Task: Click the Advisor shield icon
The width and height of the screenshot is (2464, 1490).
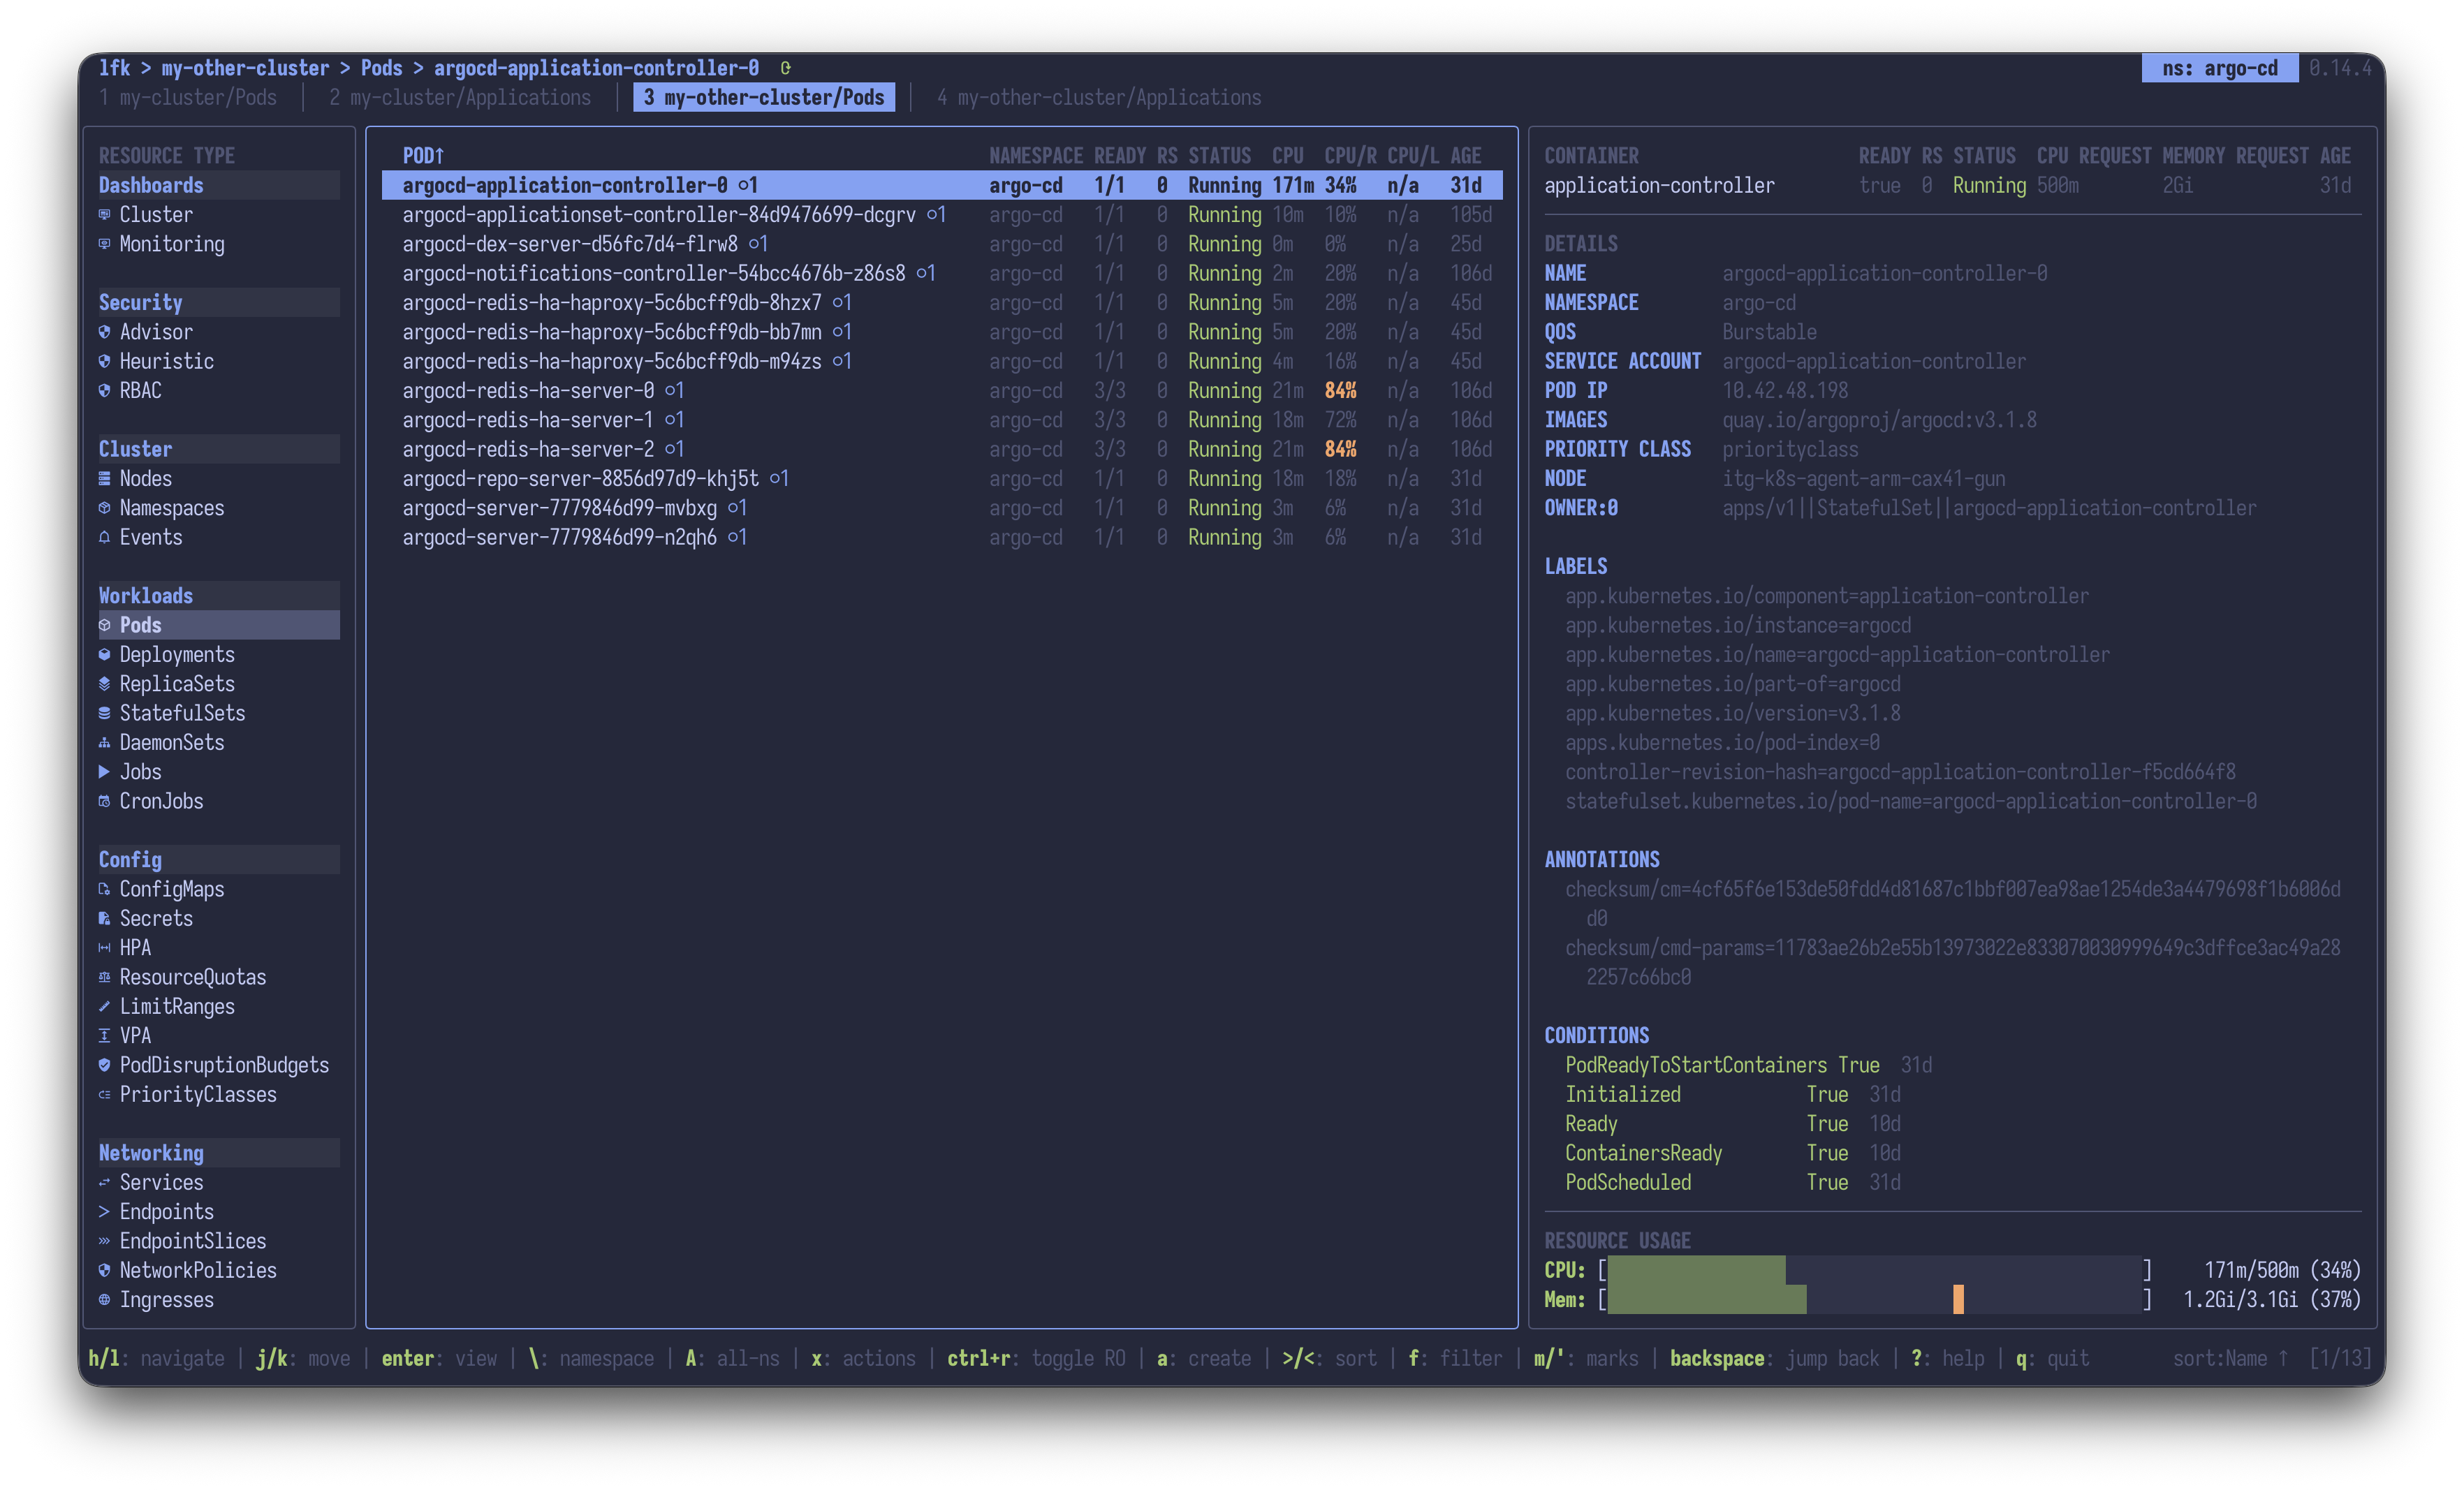Action: click(104, 332)
